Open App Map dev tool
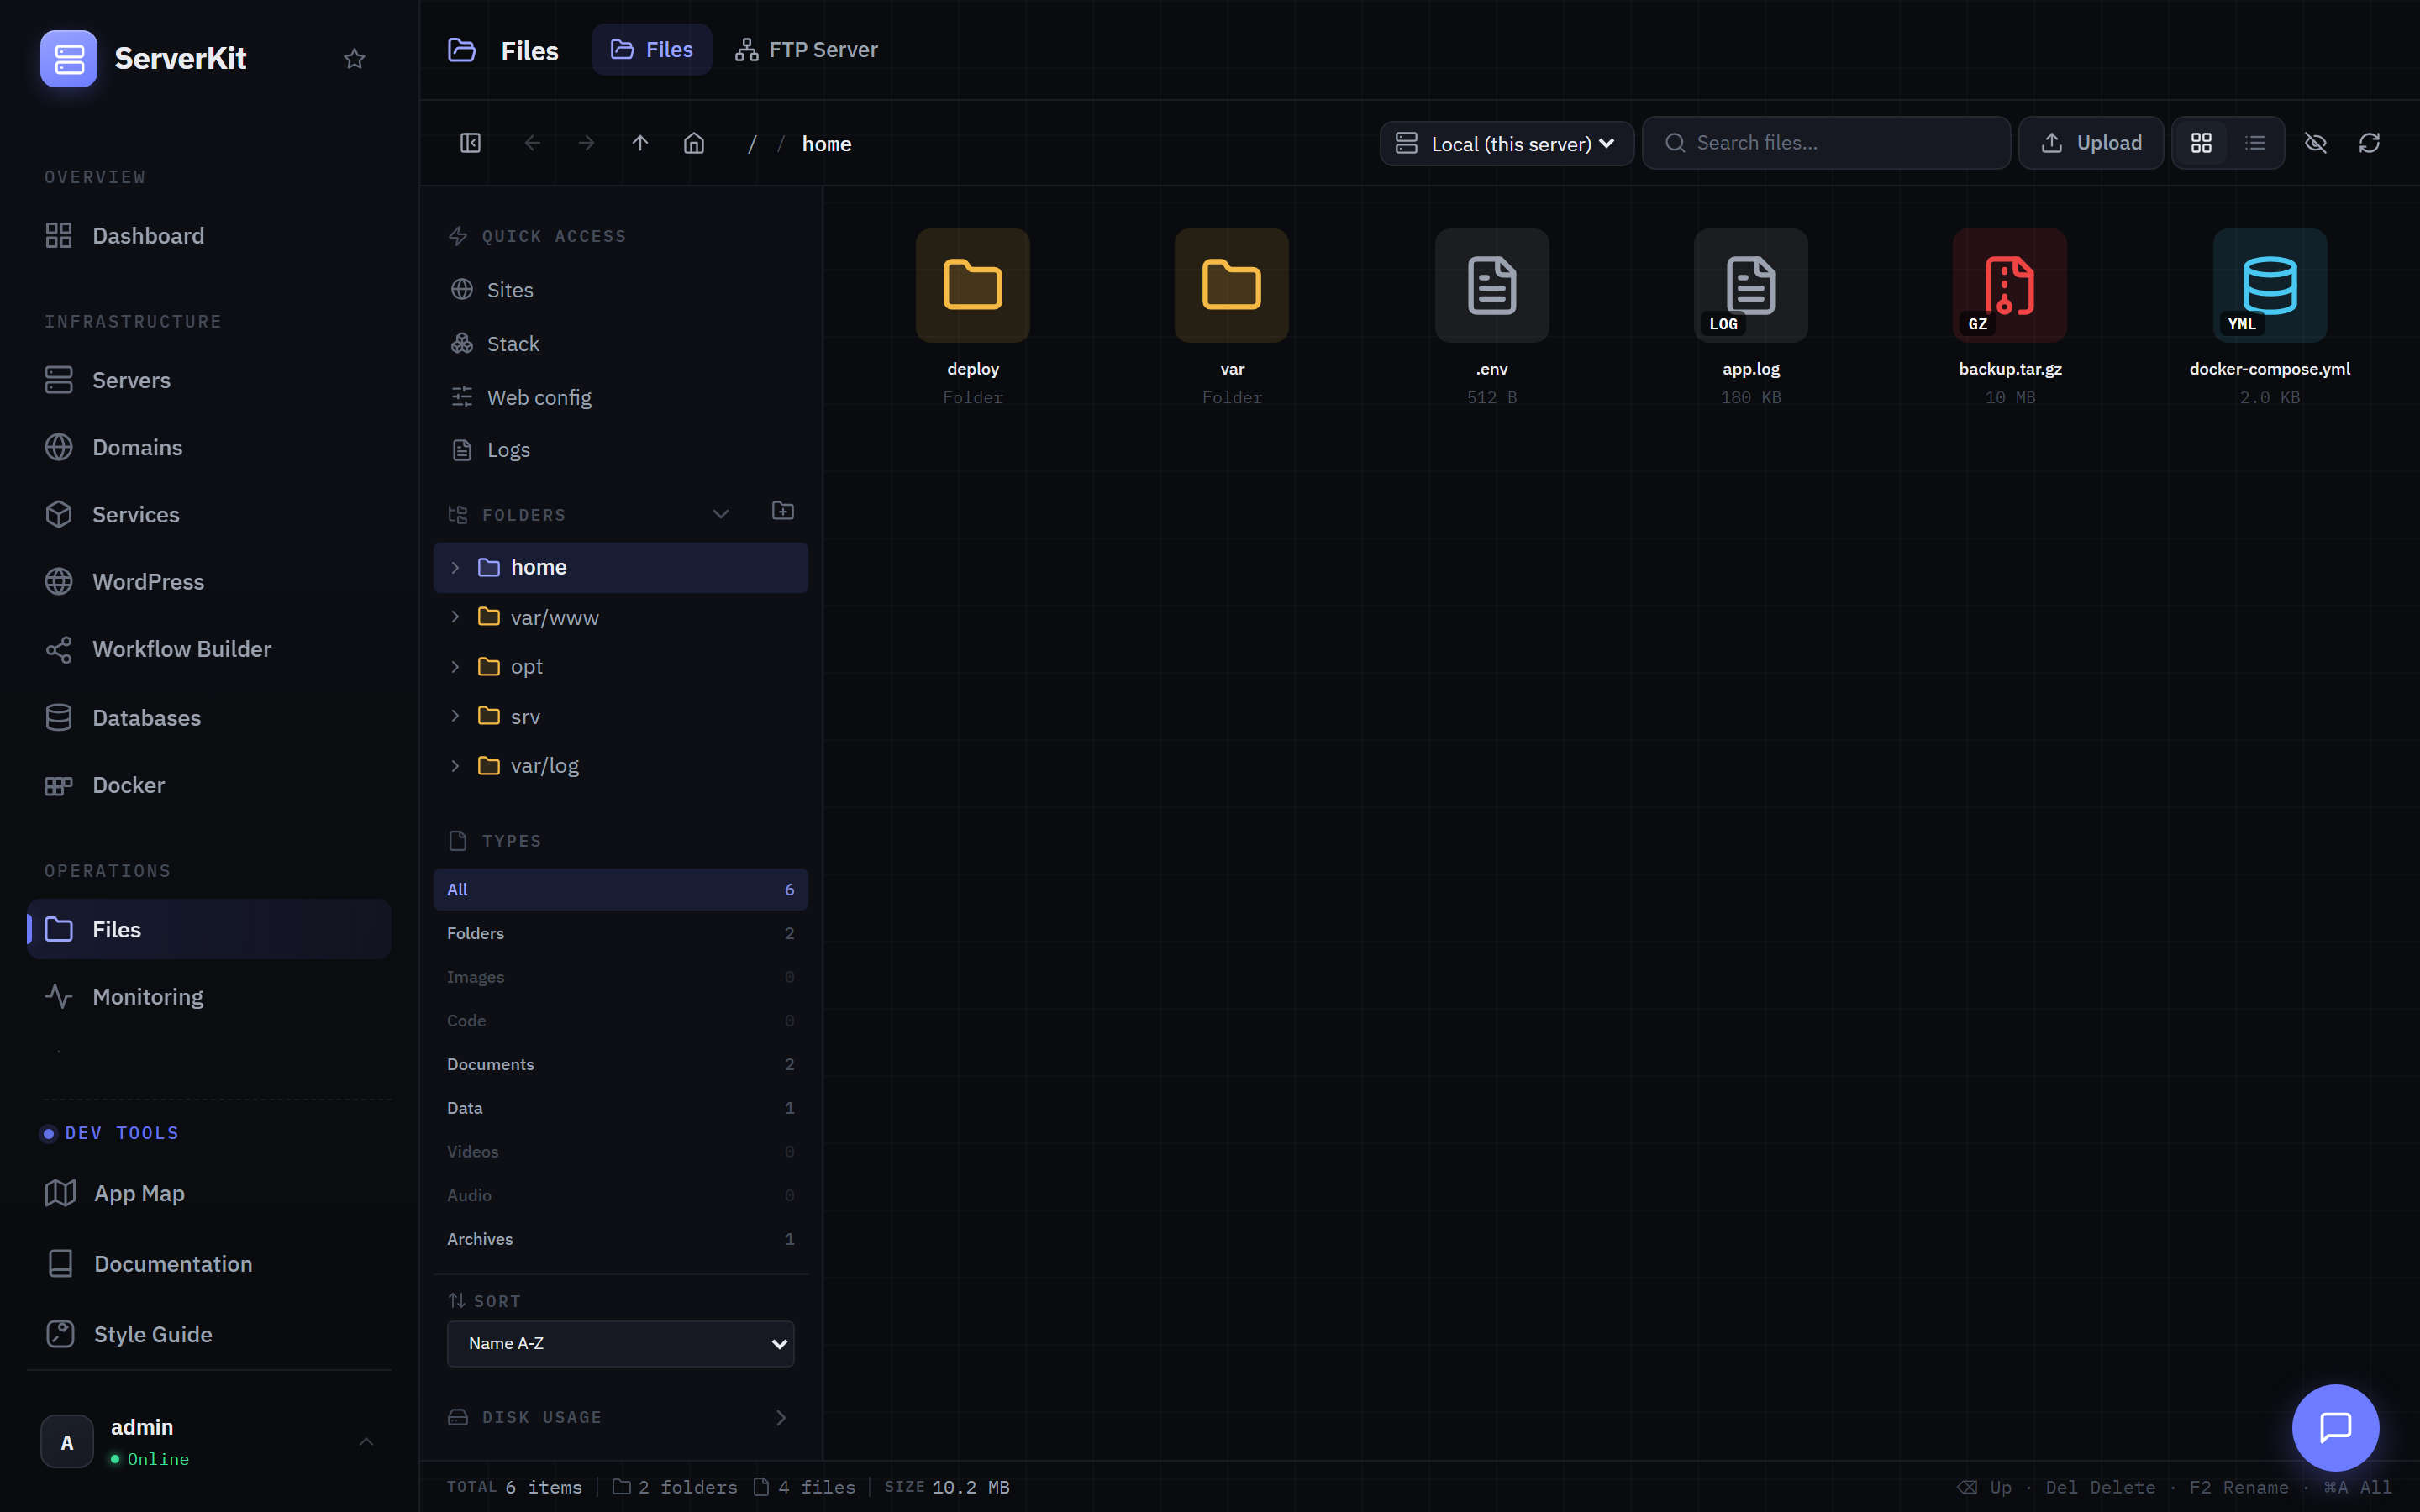Image resolution: width=2420 pixels, height=1512 pixels. (209, 1193)
